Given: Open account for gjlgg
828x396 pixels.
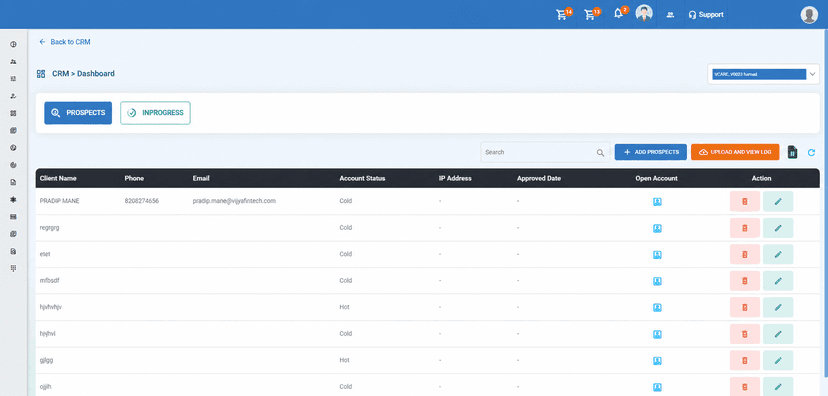Looking at the screenshot, I should pos(657,361).
